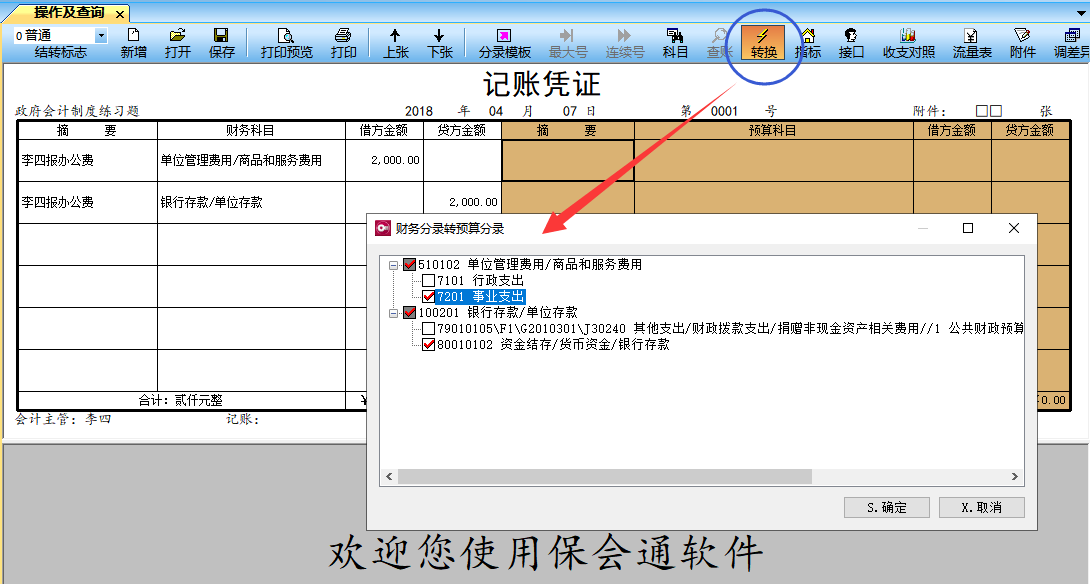
Task: Go to next voucher with 下张
Action: pos(439,42)
